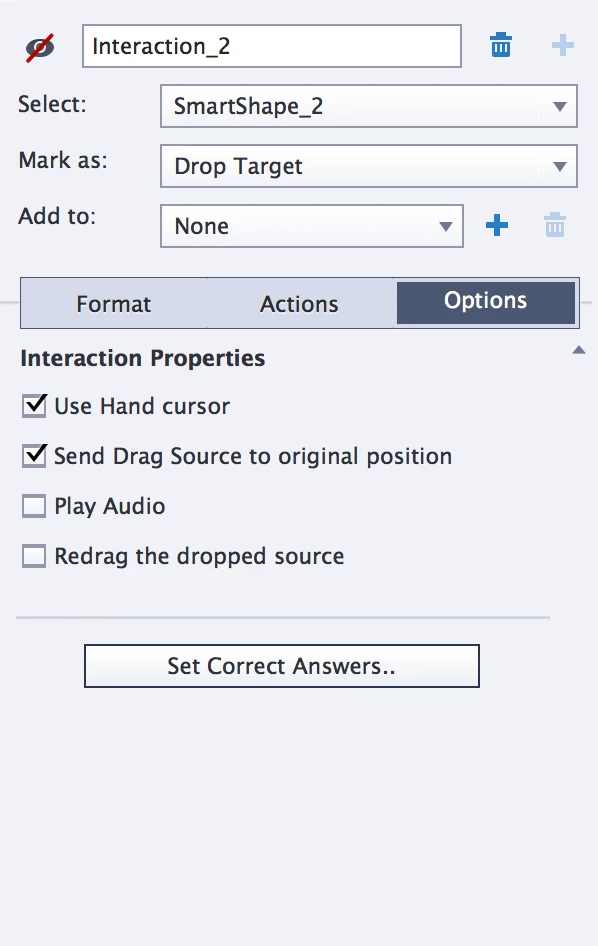Delete Interaction_2 with the trash icon
598x946 pixels.
click(x=500, y=45)
